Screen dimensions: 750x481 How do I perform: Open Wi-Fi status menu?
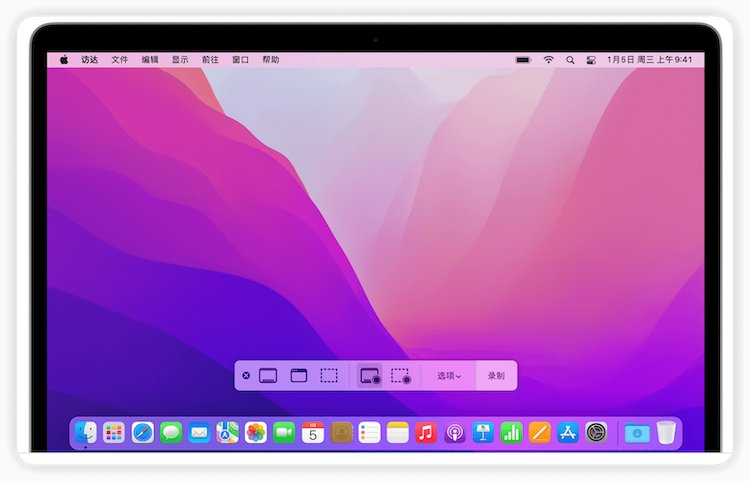pyautogui.click(x=548, y=60)
